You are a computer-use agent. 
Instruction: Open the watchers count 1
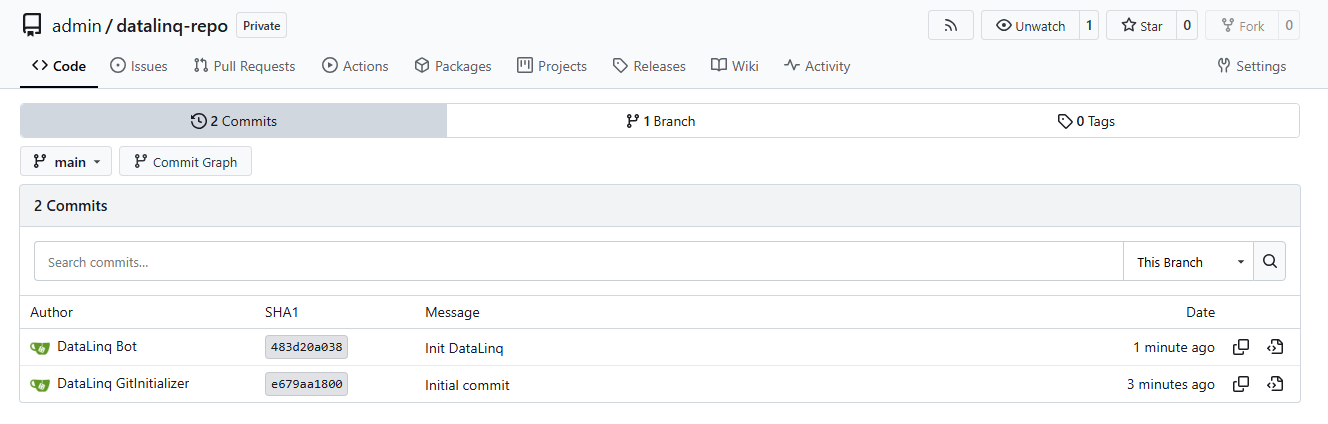tap(1089, 26)
